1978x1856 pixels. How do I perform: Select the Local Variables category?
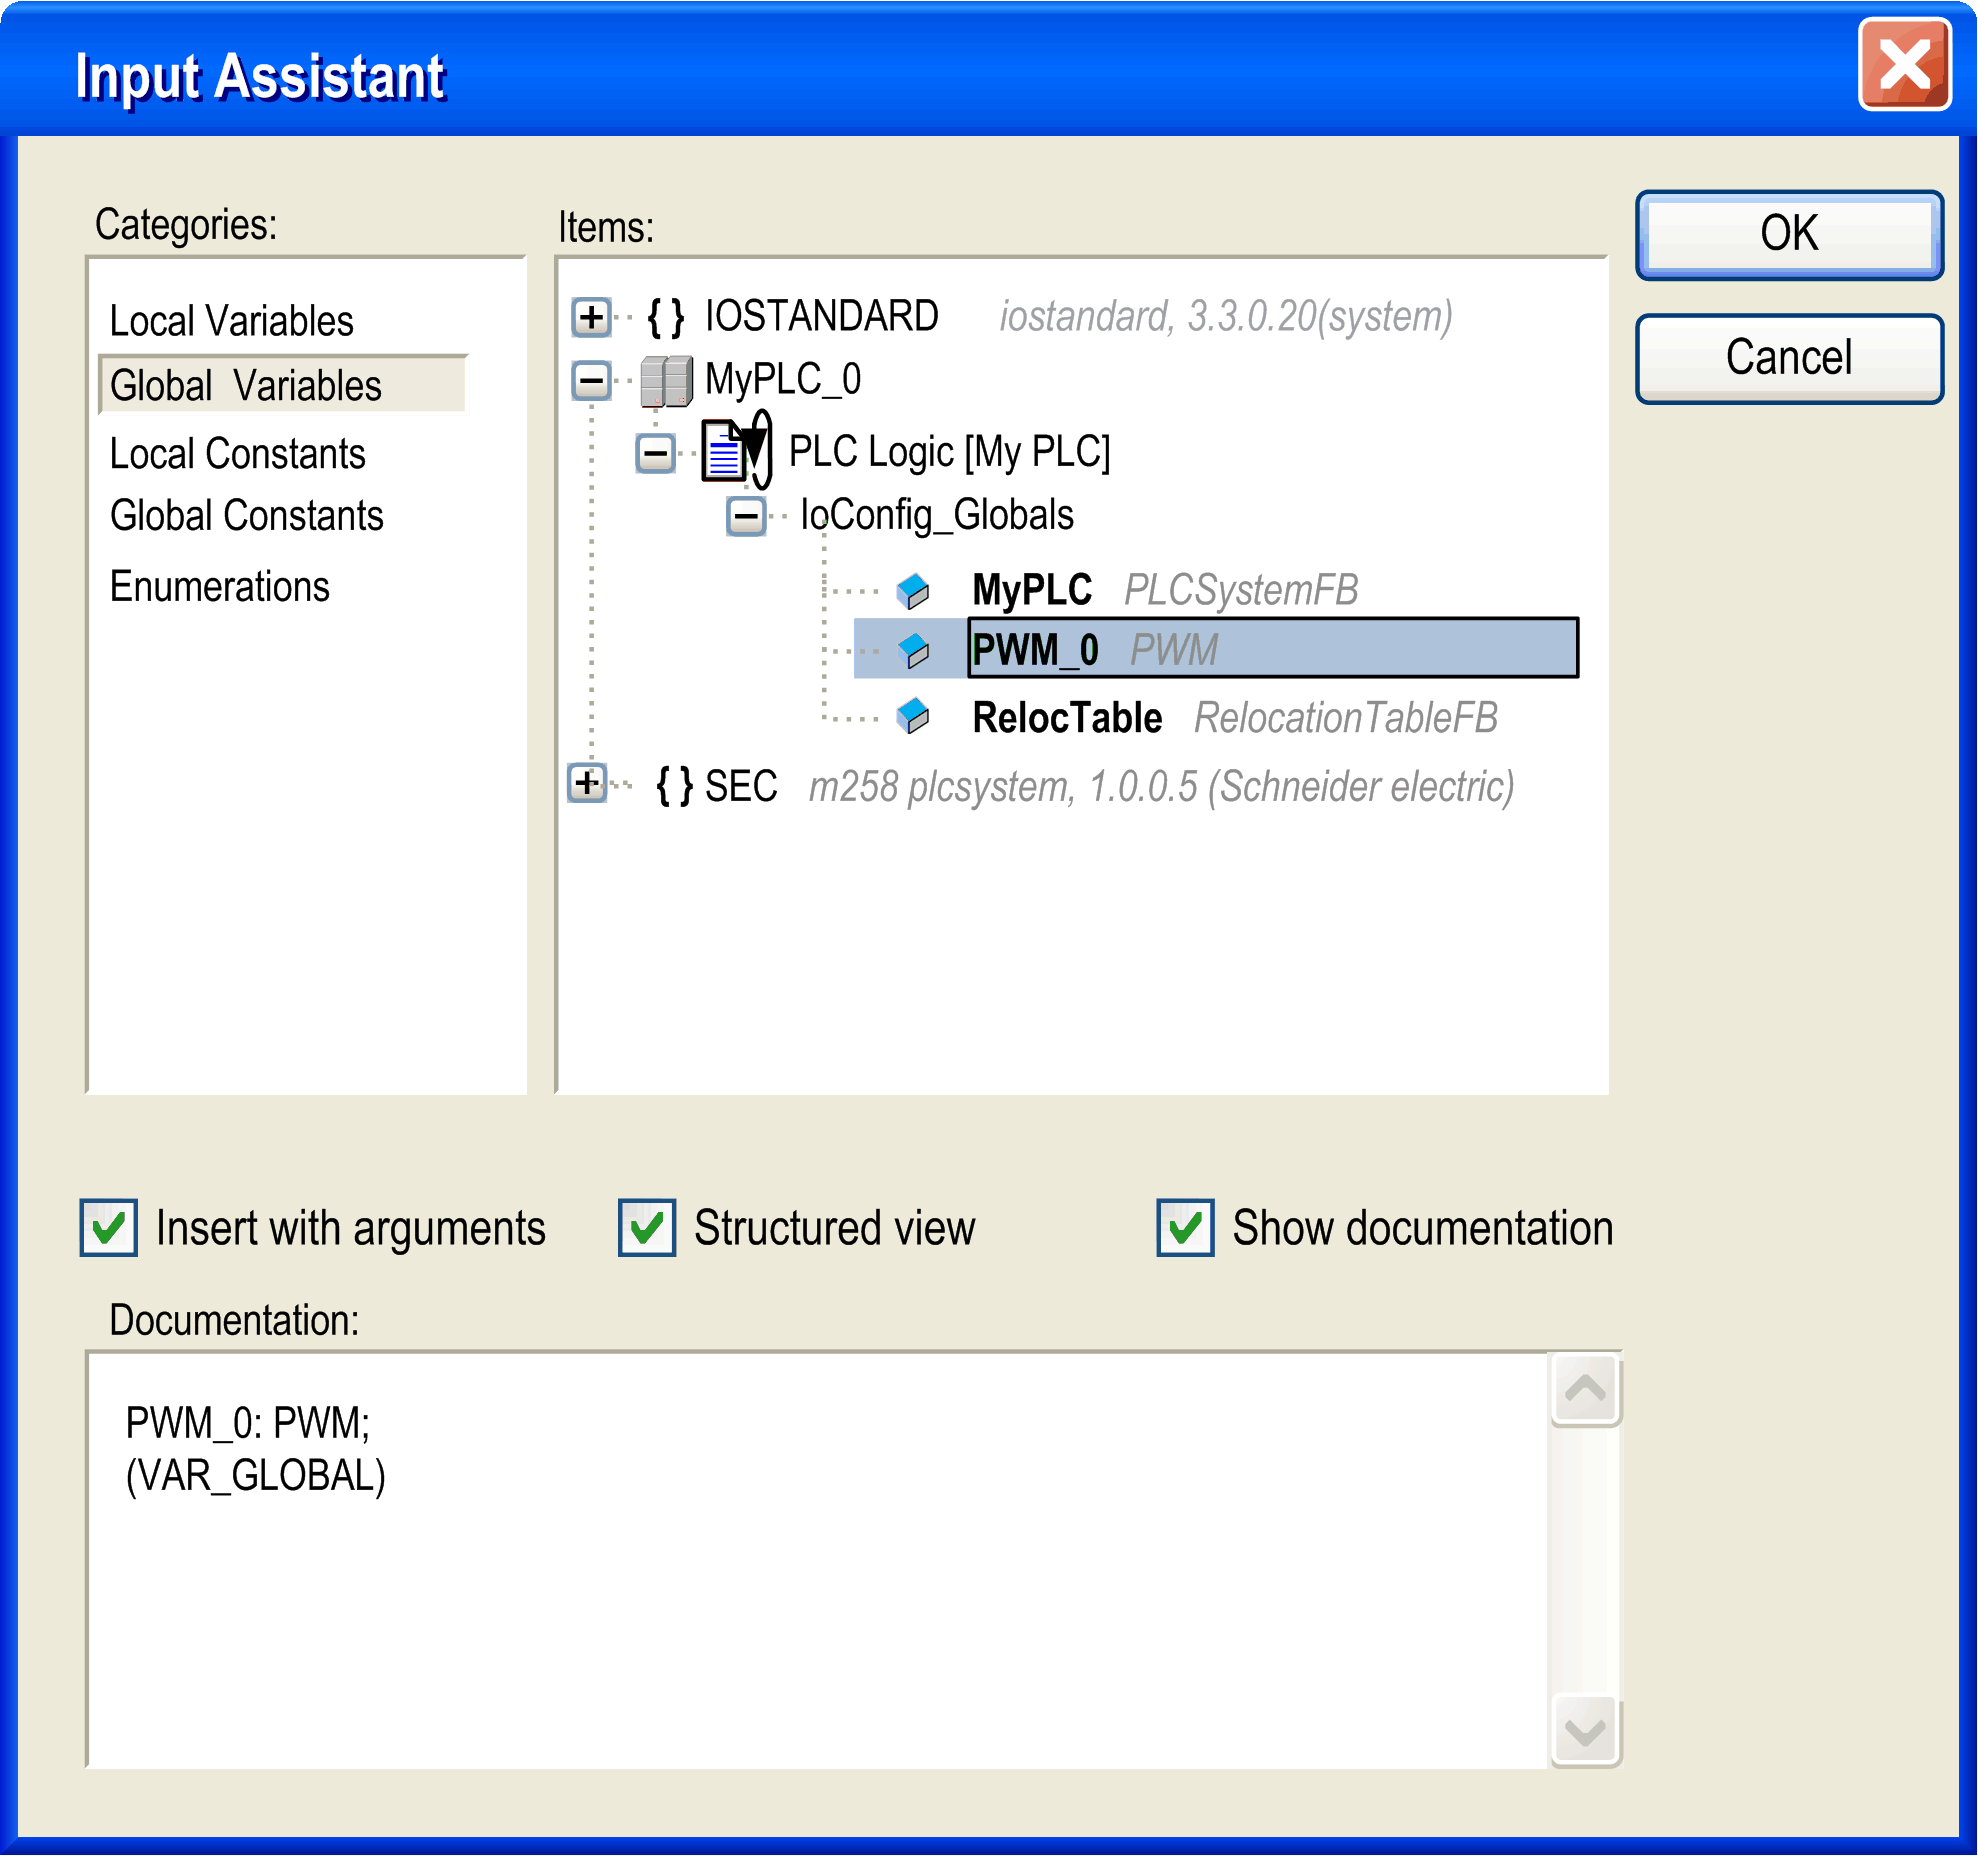(x=232, y=321)
